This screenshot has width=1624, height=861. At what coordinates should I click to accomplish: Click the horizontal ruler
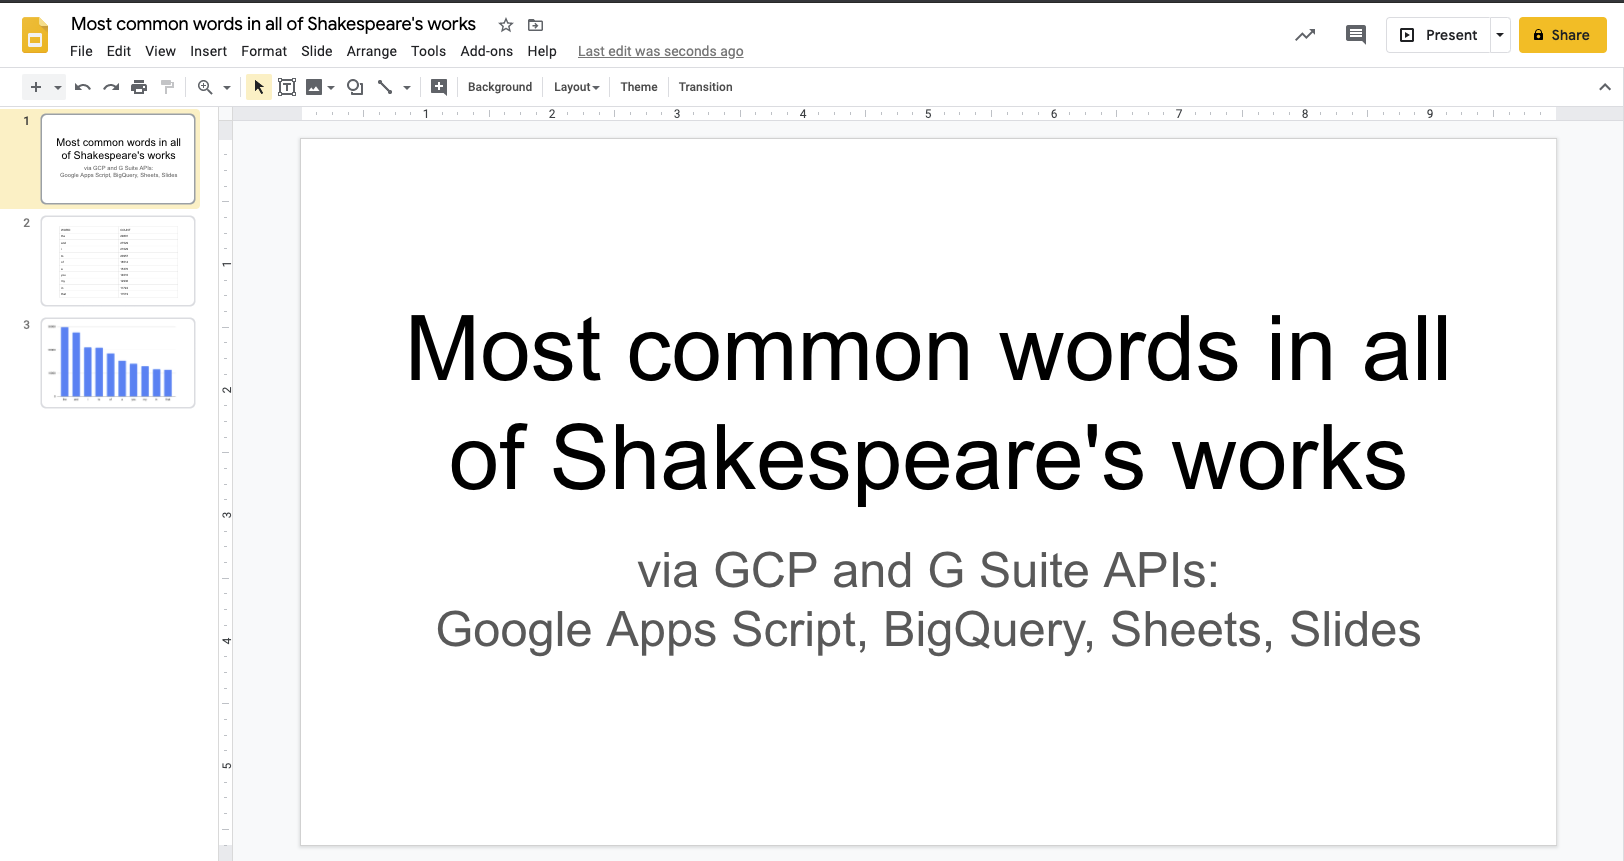click(928, 114)
